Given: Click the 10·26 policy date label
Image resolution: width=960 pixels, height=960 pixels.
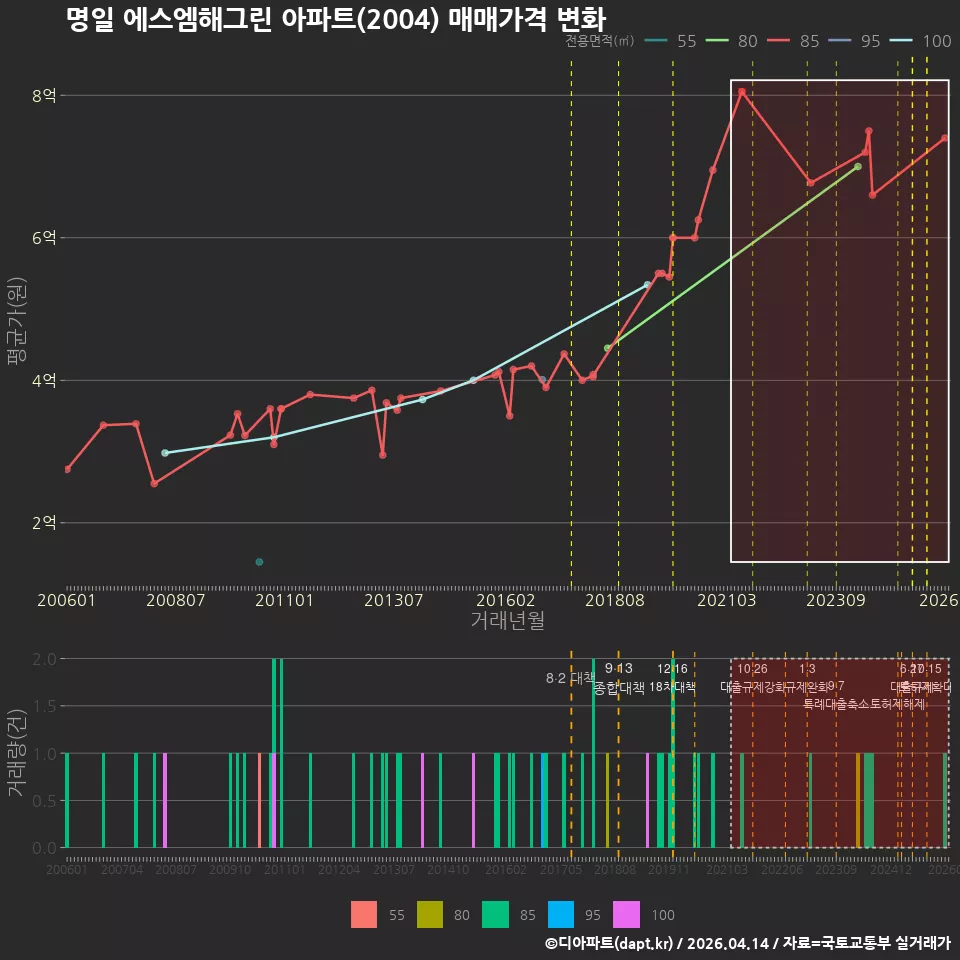Looking at the screenshot, I should point(752,669).
